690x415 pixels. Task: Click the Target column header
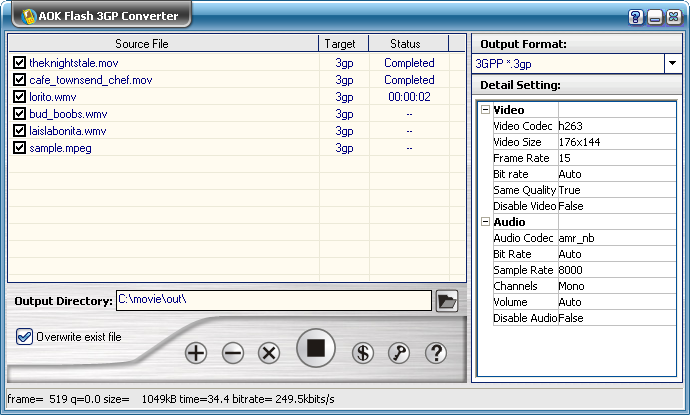tap(343, 44)
